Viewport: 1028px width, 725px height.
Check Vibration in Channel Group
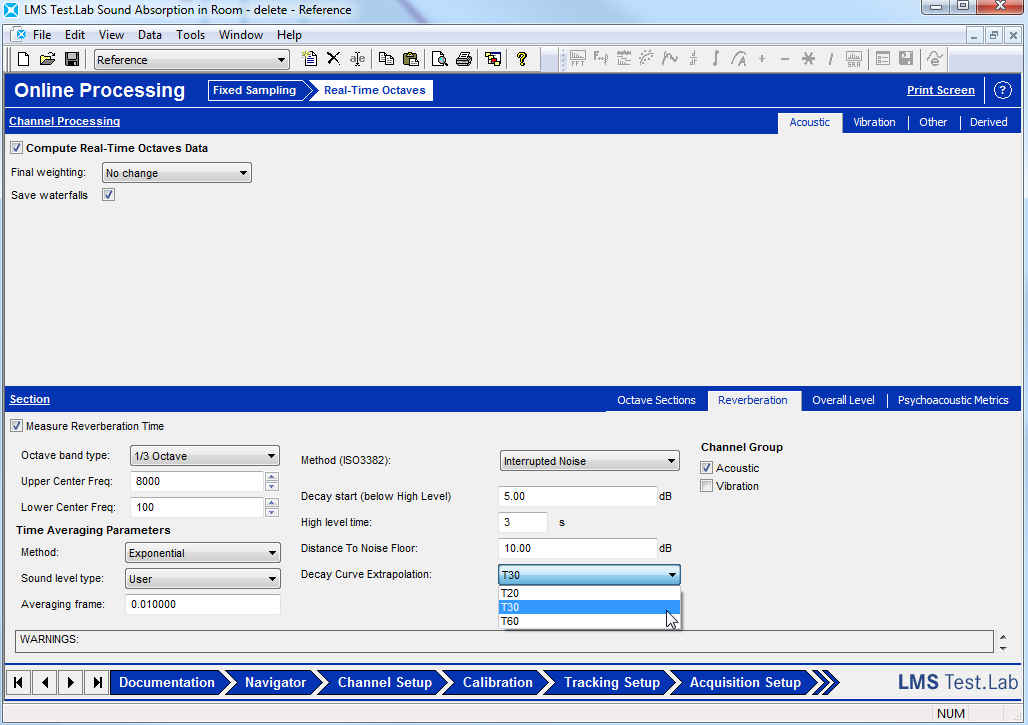(706, 486)
